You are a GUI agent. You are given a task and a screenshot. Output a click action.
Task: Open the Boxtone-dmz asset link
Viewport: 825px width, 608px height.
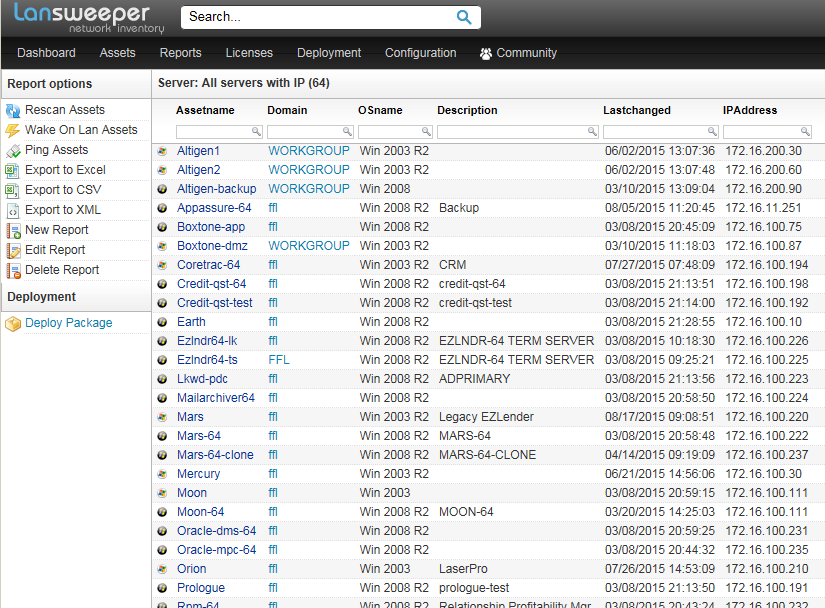(x=212, y=246)
